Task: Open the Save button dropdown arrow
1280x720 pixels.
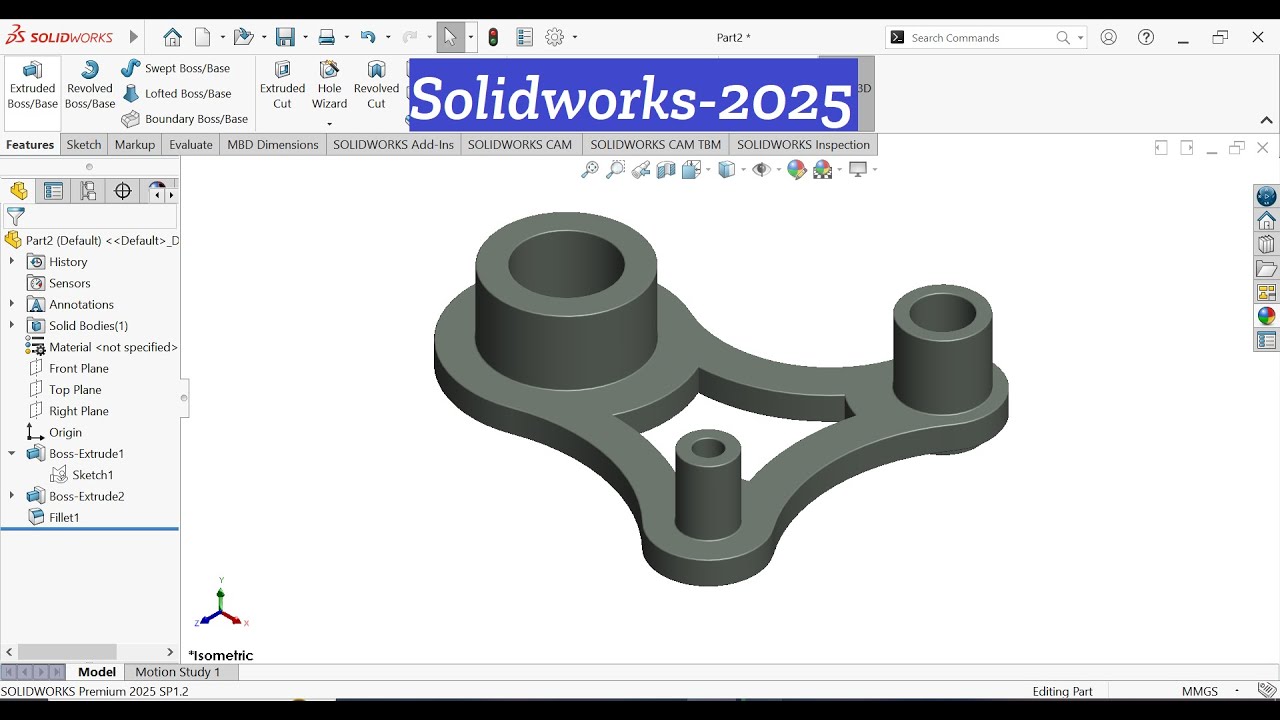Action: 305,38
